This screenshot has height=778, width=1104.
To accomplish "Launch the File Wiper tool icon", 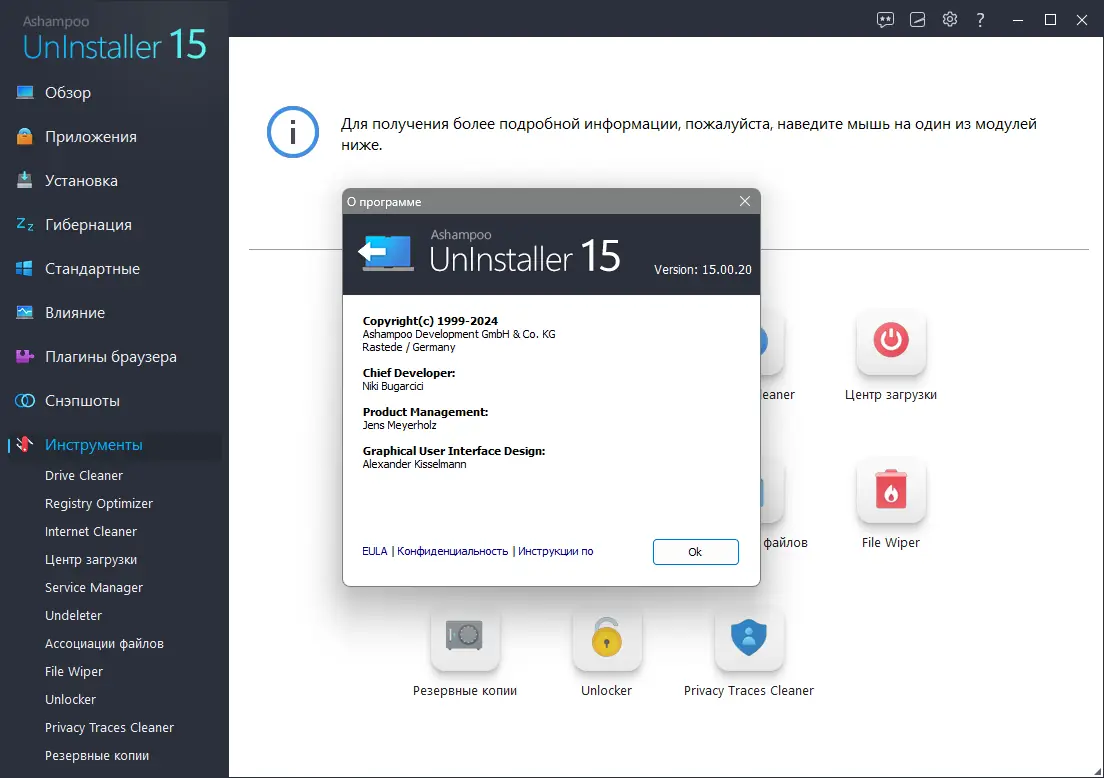I will click(890, 490).
